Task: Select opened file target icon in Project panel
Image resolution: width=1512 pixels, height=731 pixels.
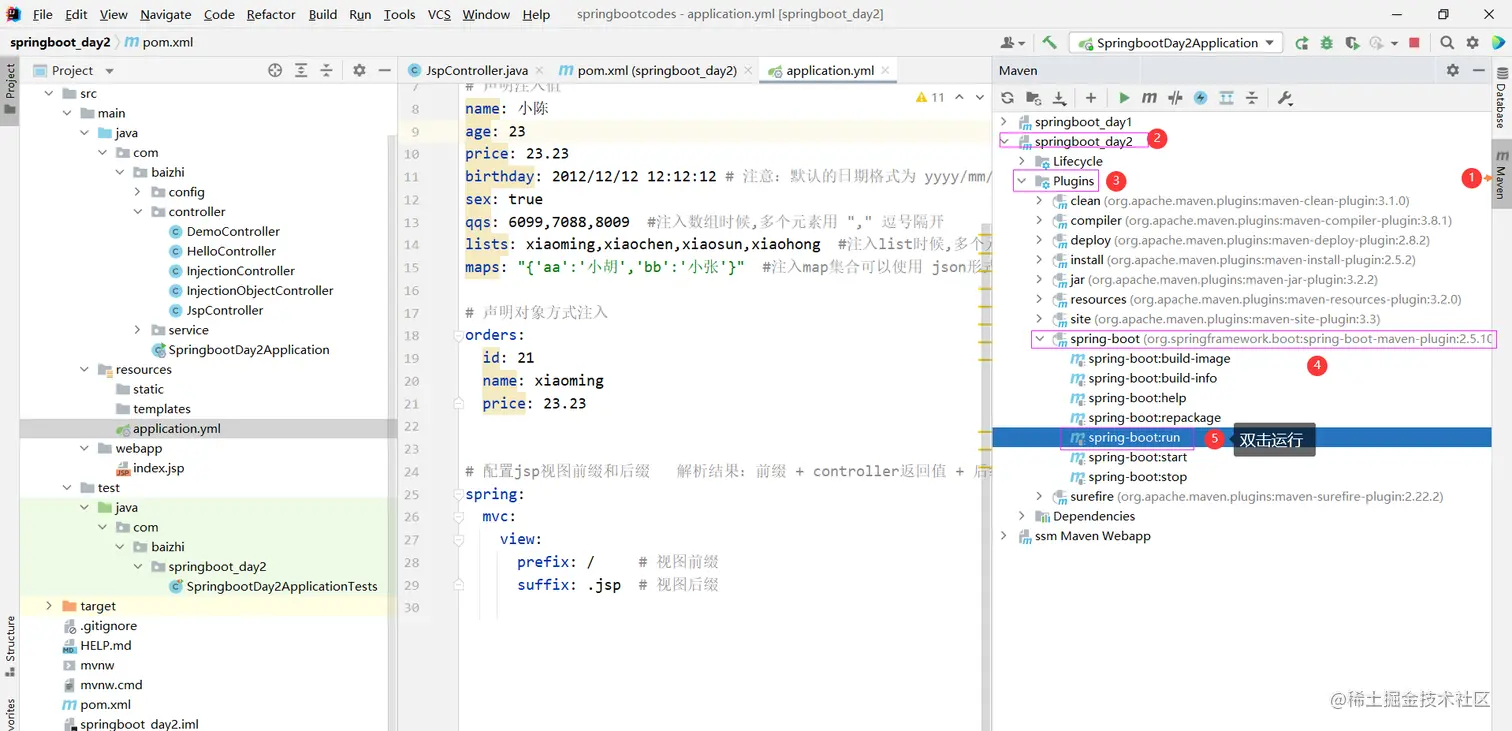Action: pyautogui.click(x=275, y=70)
